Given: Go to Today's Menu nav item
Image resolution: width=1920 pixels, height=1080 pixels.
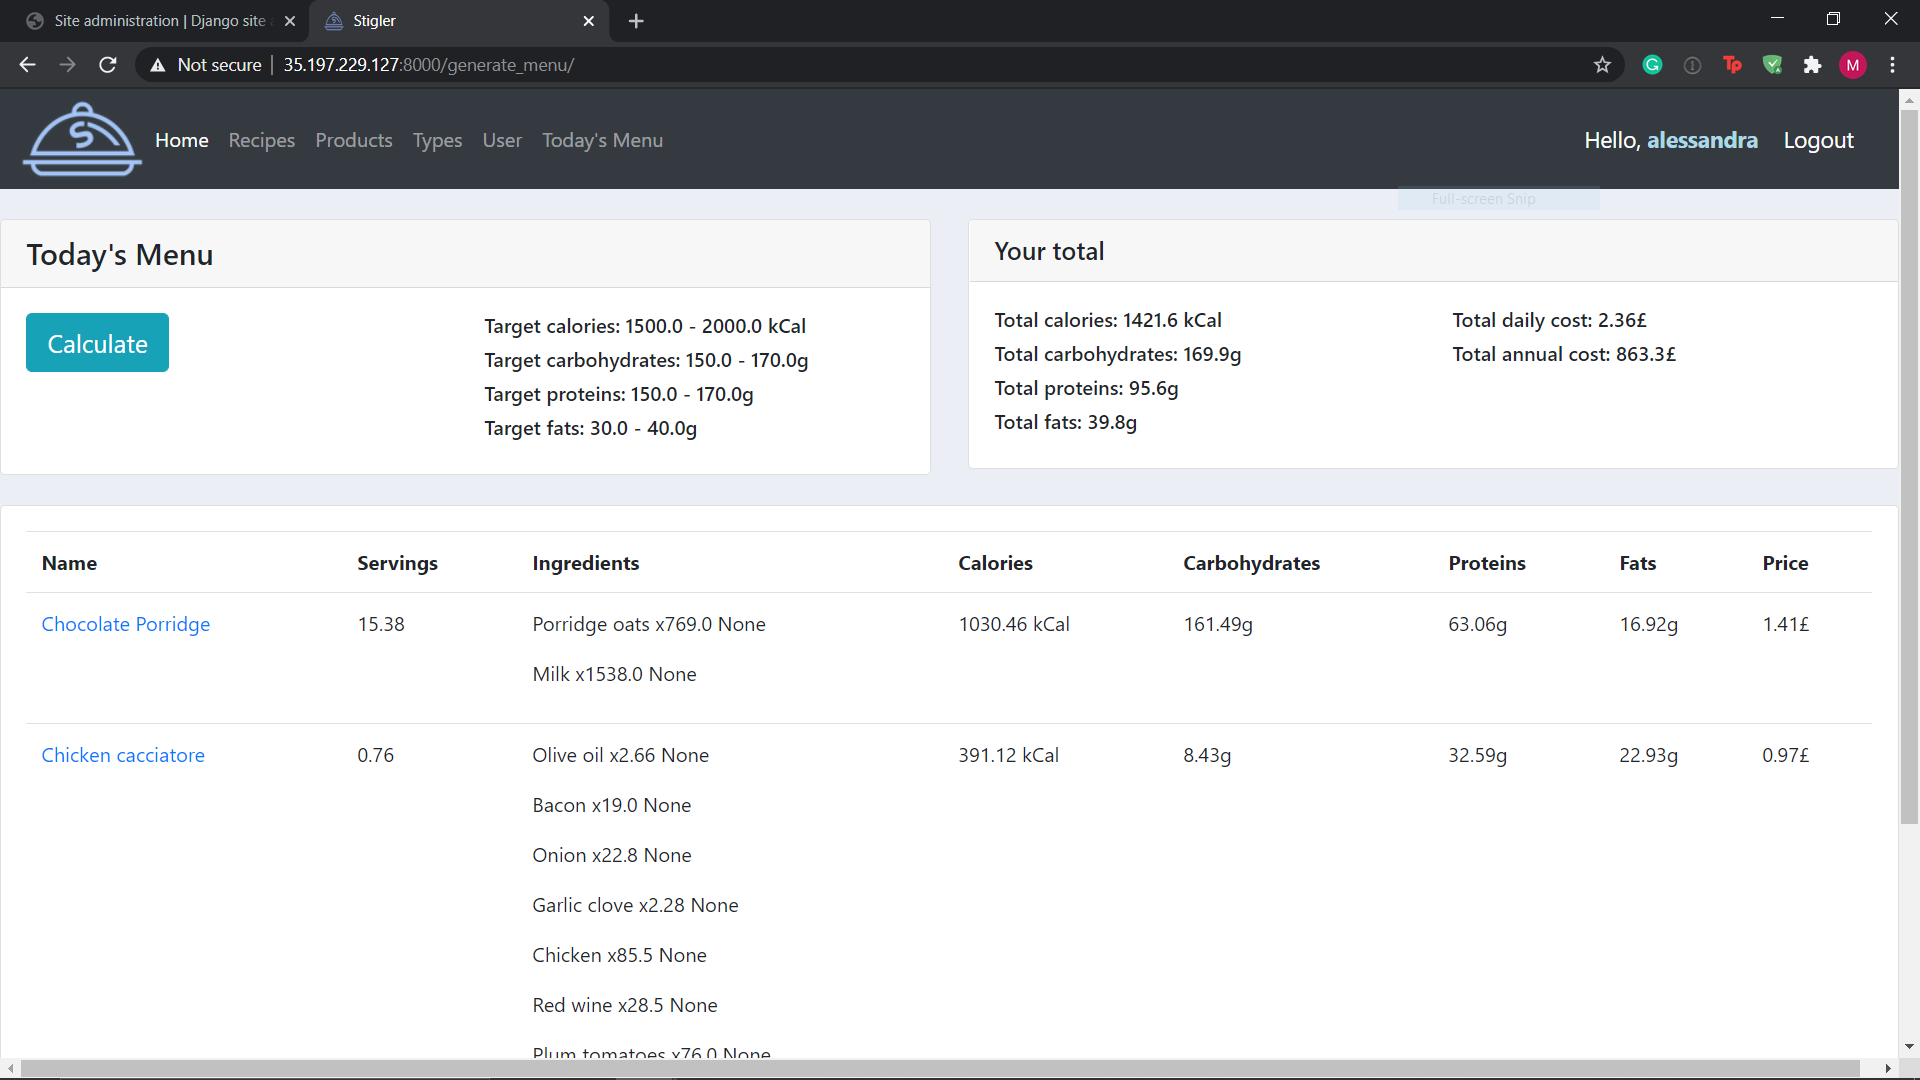Looking at the screenshot, I should point(602,140).
